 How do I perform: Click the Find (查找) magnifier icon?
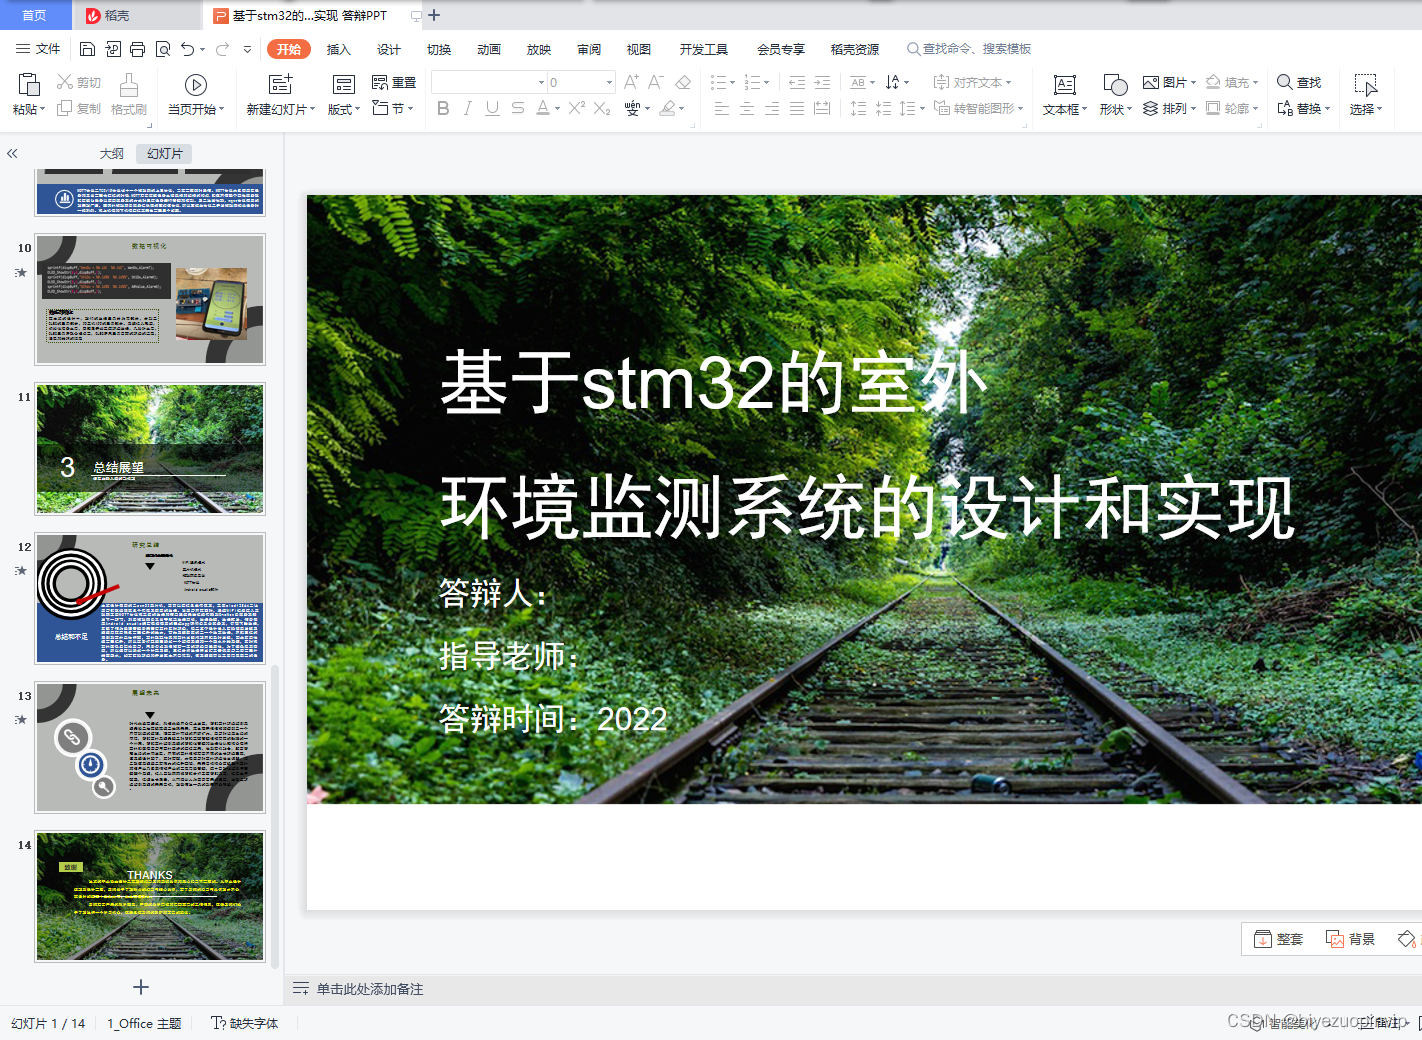[x=1285, y=82]
